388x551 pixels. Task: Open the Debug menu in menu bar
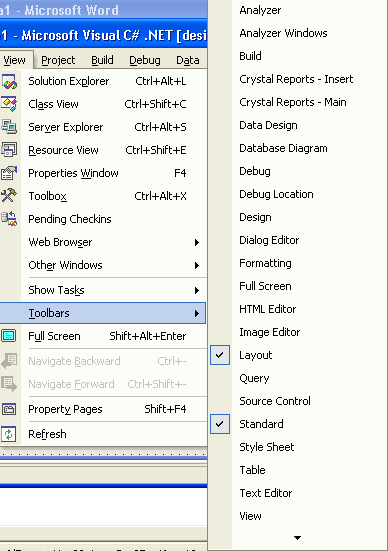145,60
